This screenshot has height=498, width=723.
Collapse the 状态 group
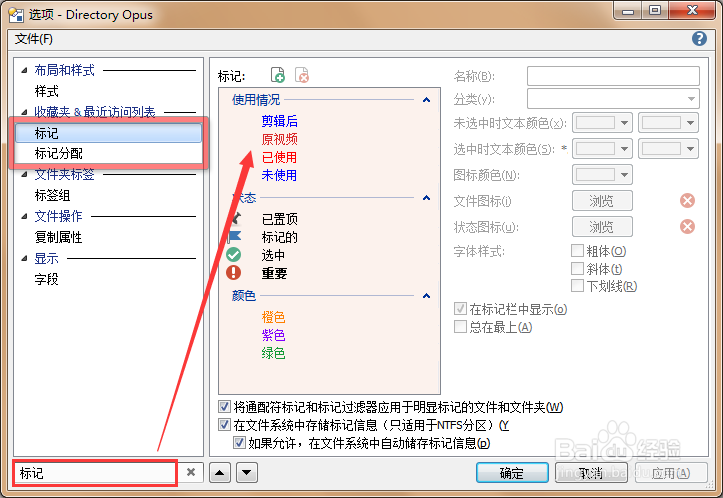427,198
